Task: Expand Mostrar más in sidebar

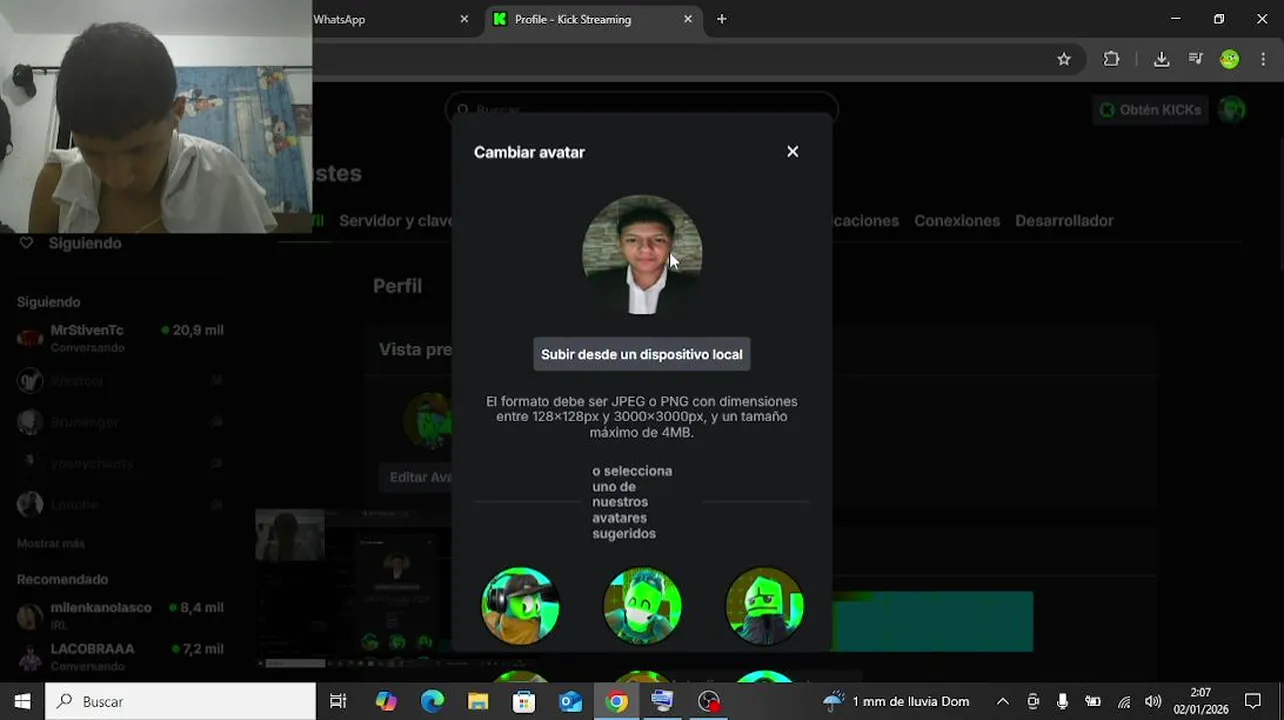Action: point(51,543)
